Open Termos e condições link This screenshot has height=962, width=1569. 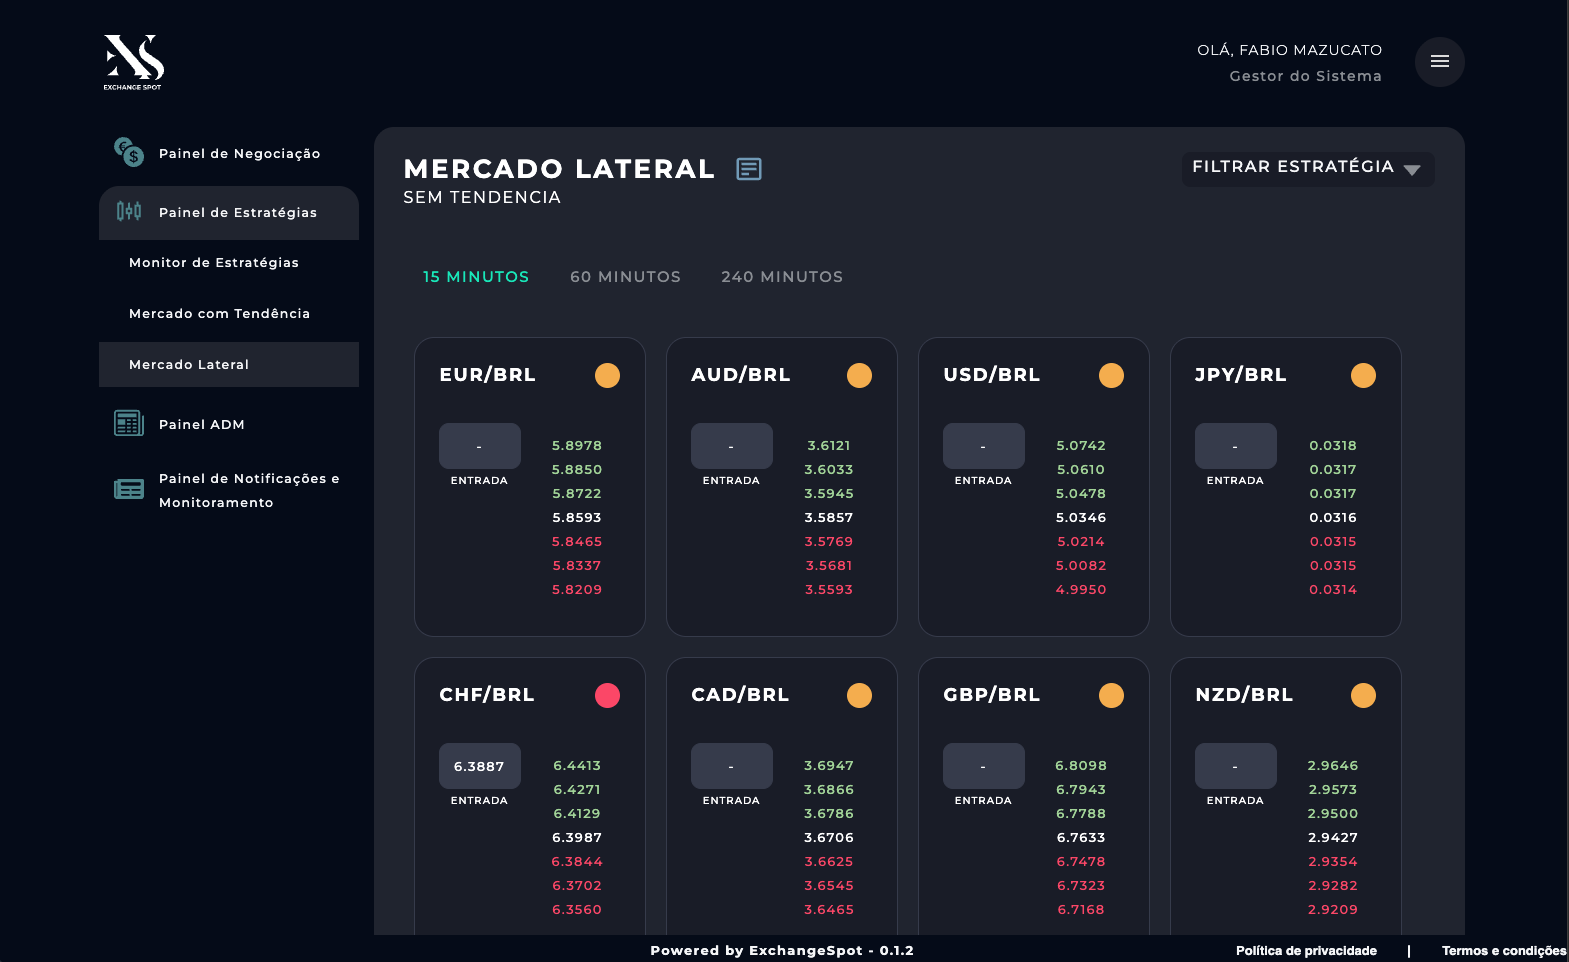coord(1504,951)
